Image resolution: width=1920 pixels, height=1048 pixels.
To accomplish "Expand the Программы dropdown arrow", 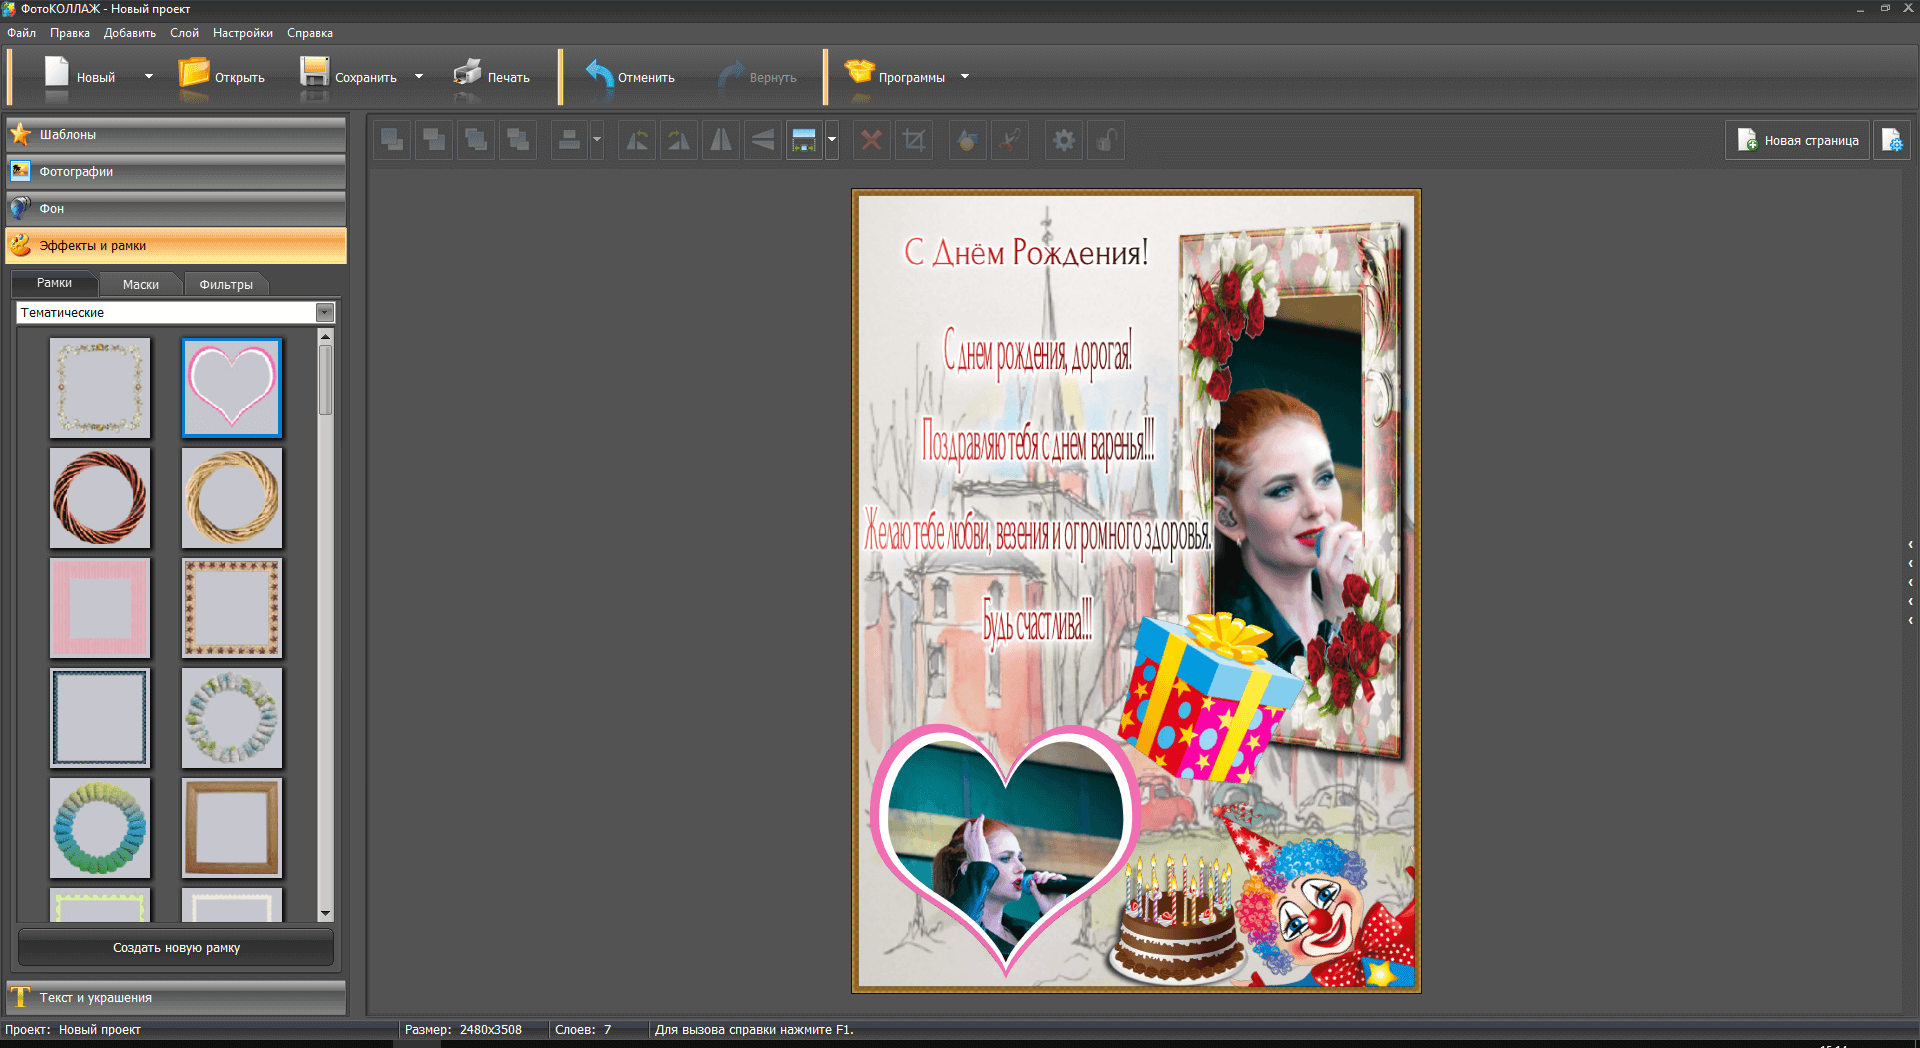I will [965, 76].
